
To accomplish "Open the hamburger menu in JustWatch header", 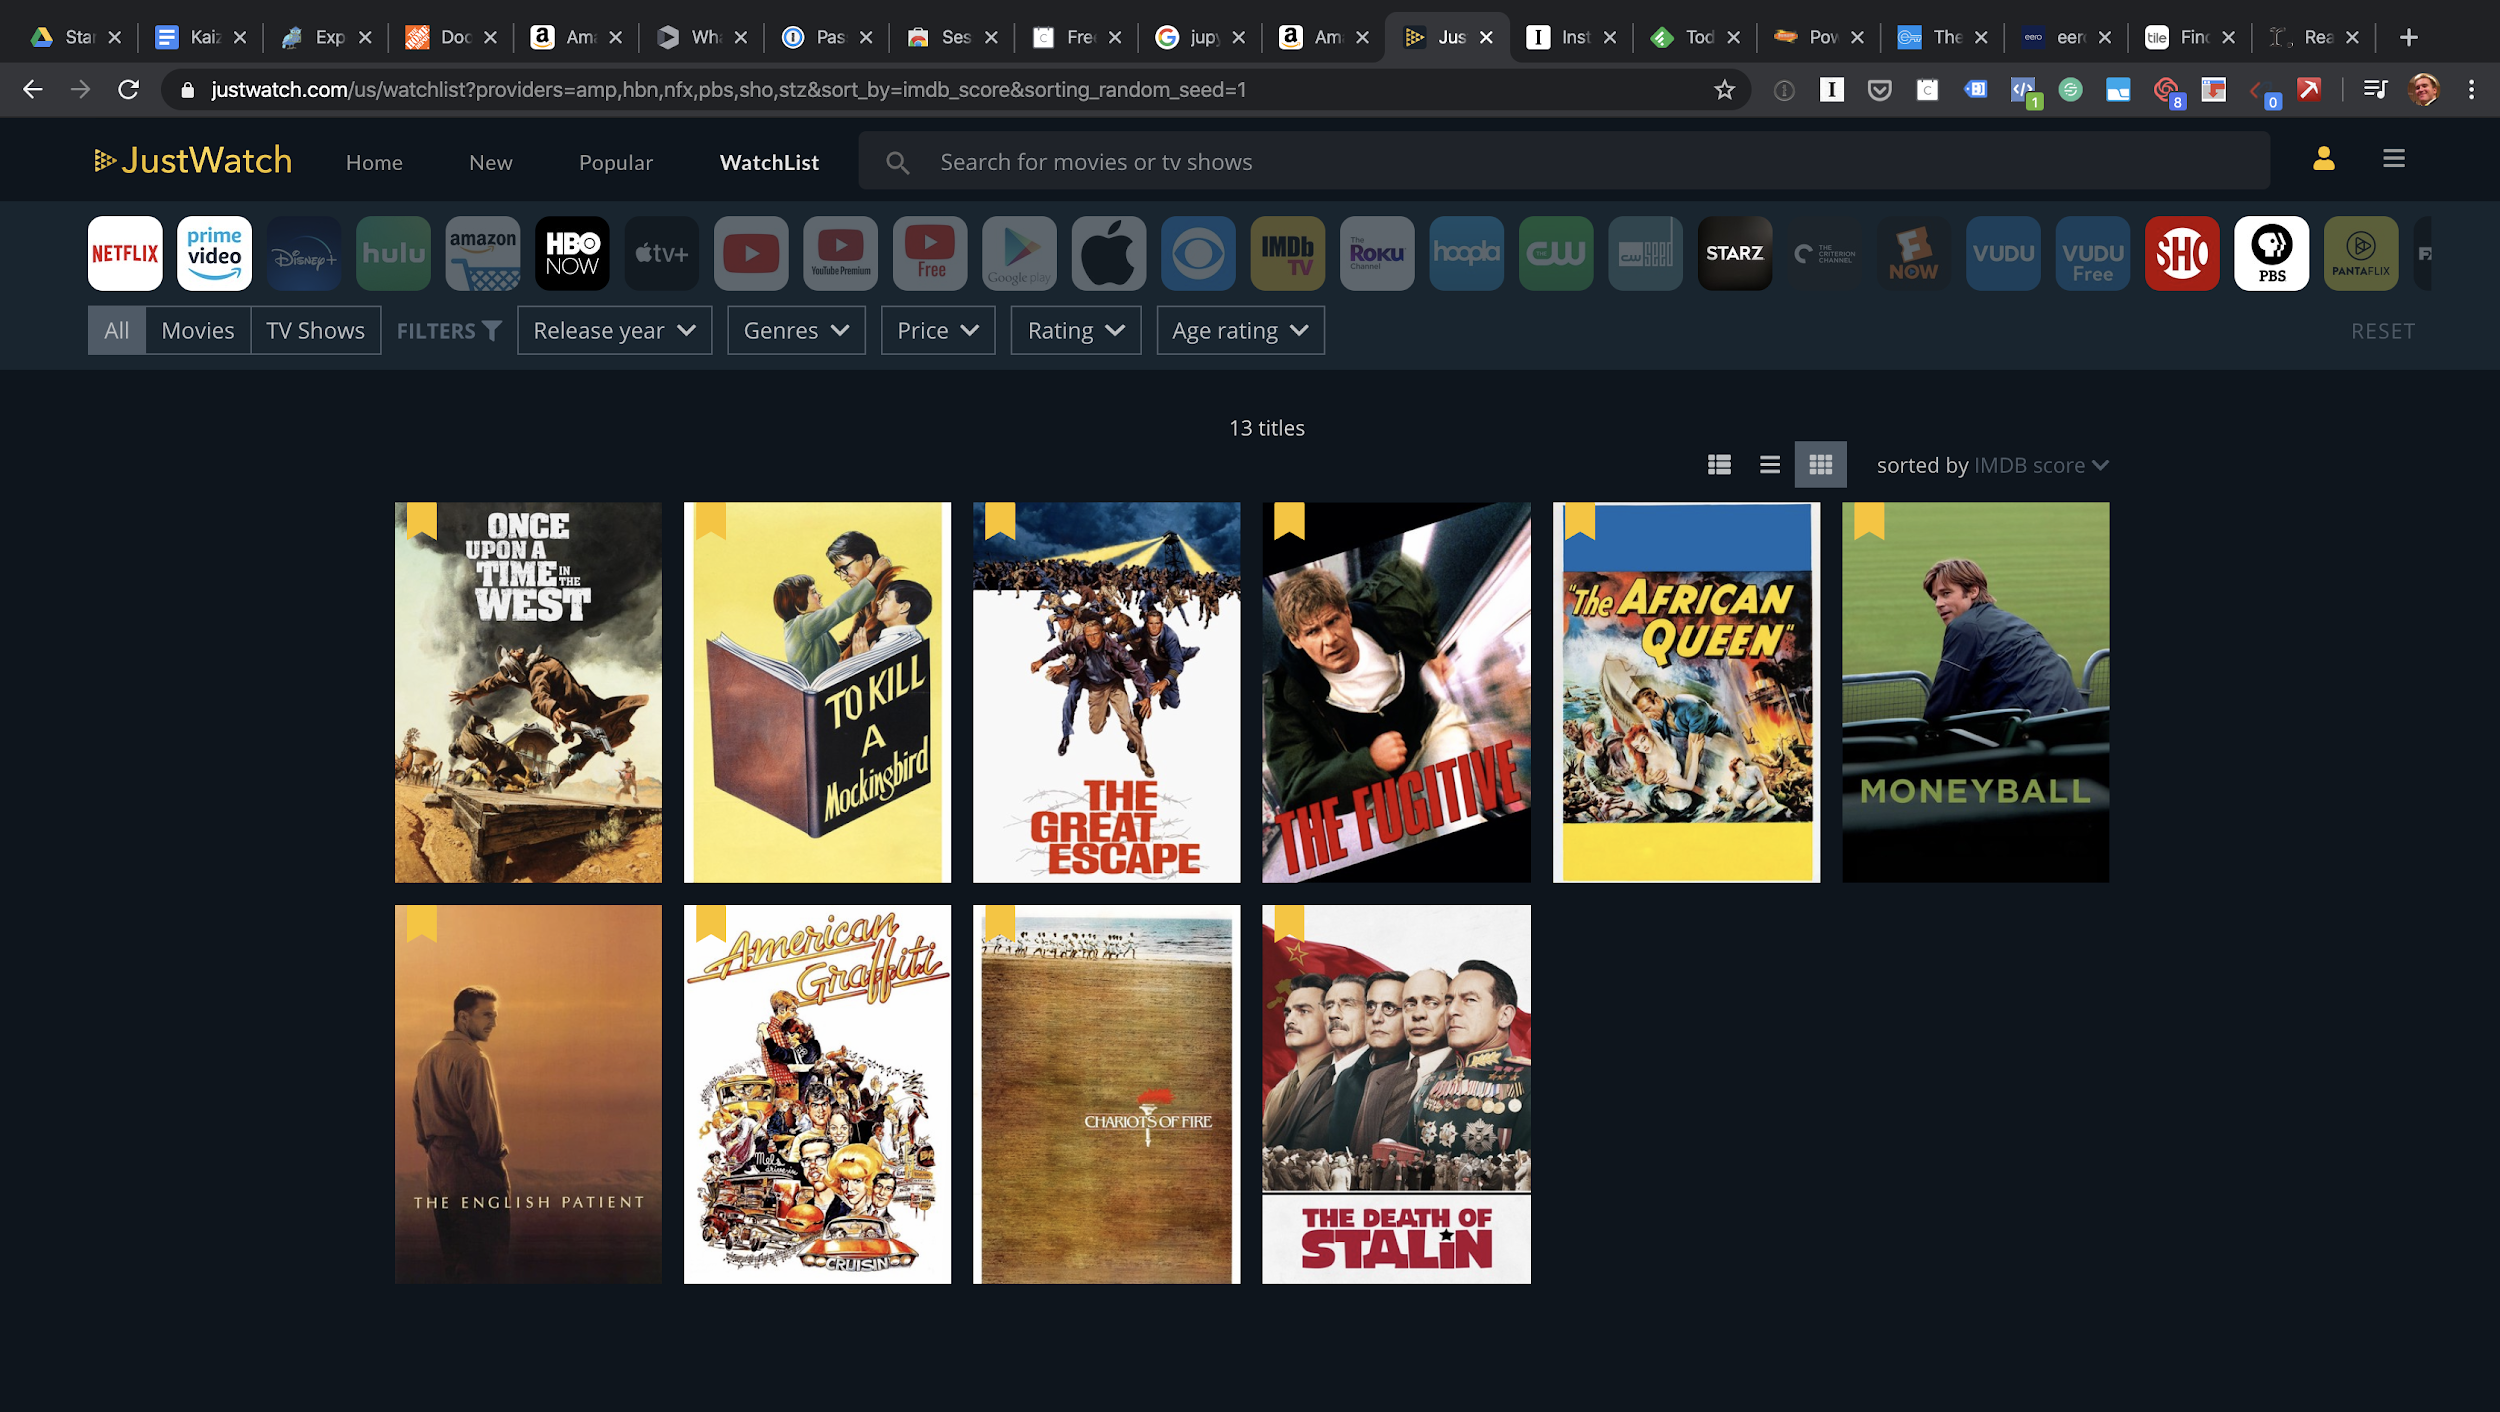I will pyautogui.click(x=2394, y=158).
